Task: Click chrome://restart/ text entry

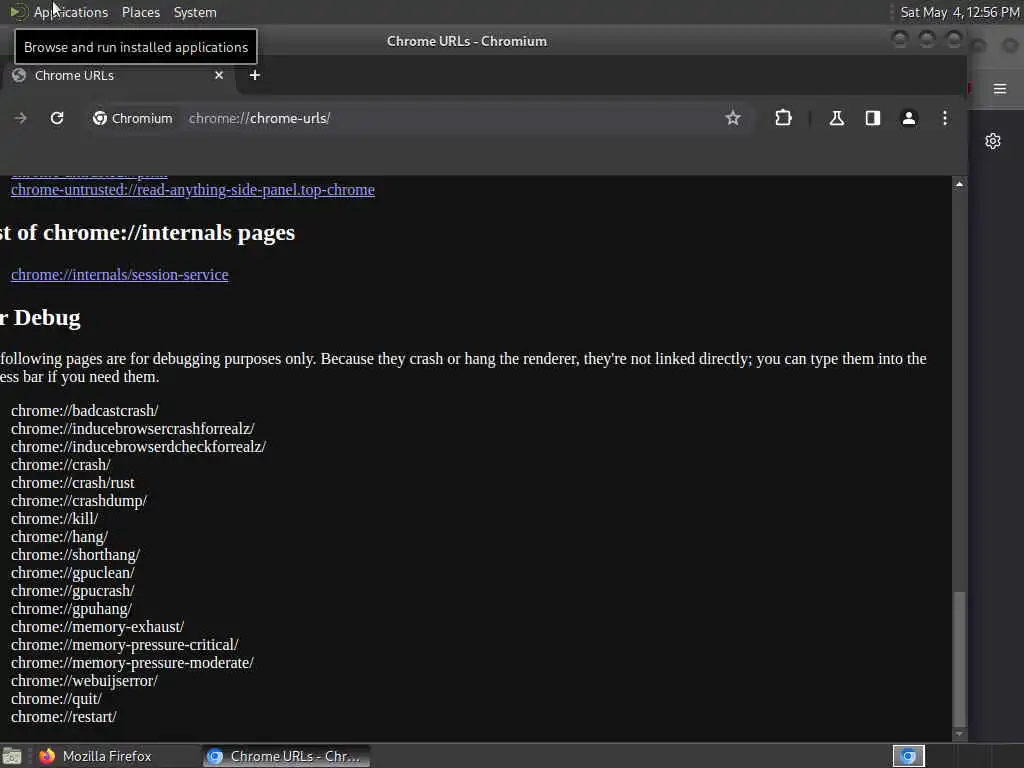Action: coord(63,716)
